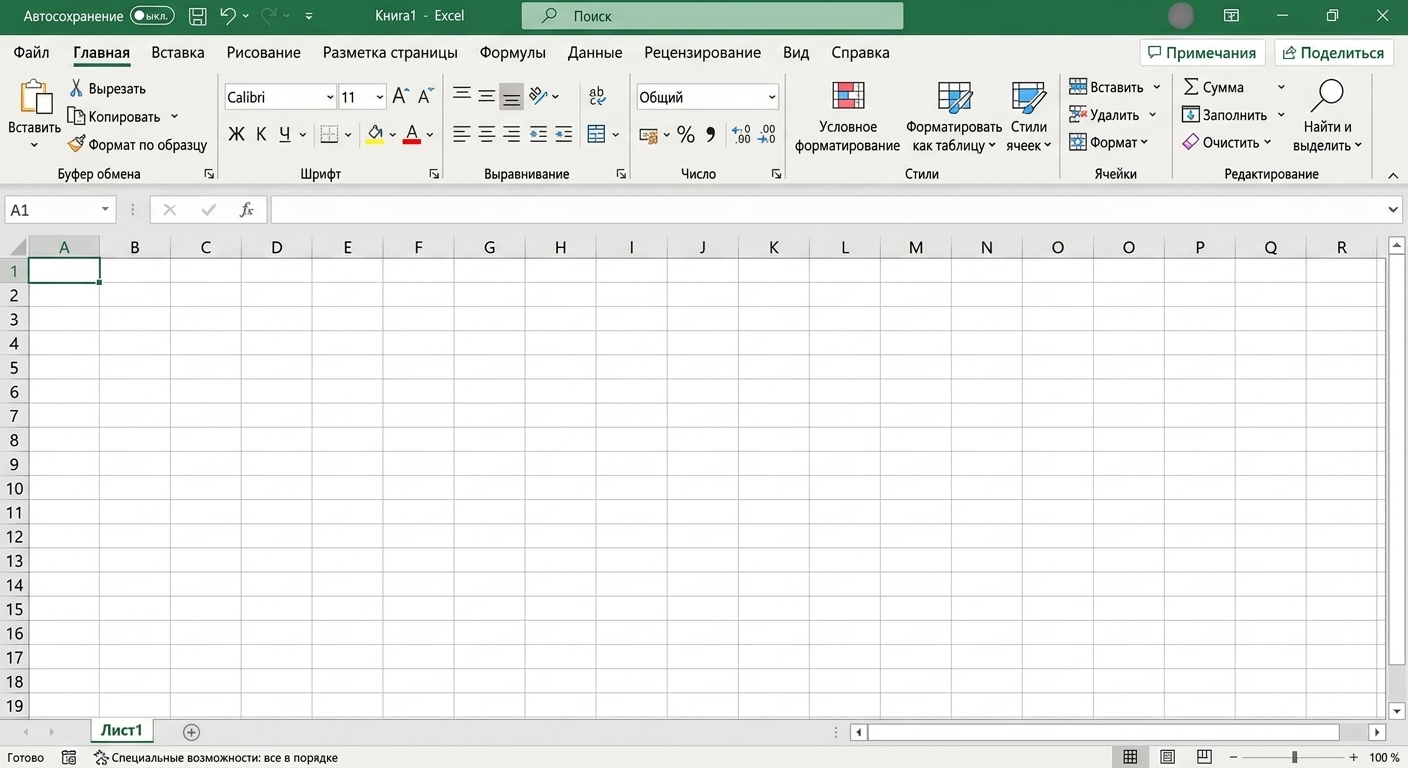Image resolution: width=1408 pixels, height=768 pixels.
Task: Click the Merge and Center icon
Action: tap(597, 134)
